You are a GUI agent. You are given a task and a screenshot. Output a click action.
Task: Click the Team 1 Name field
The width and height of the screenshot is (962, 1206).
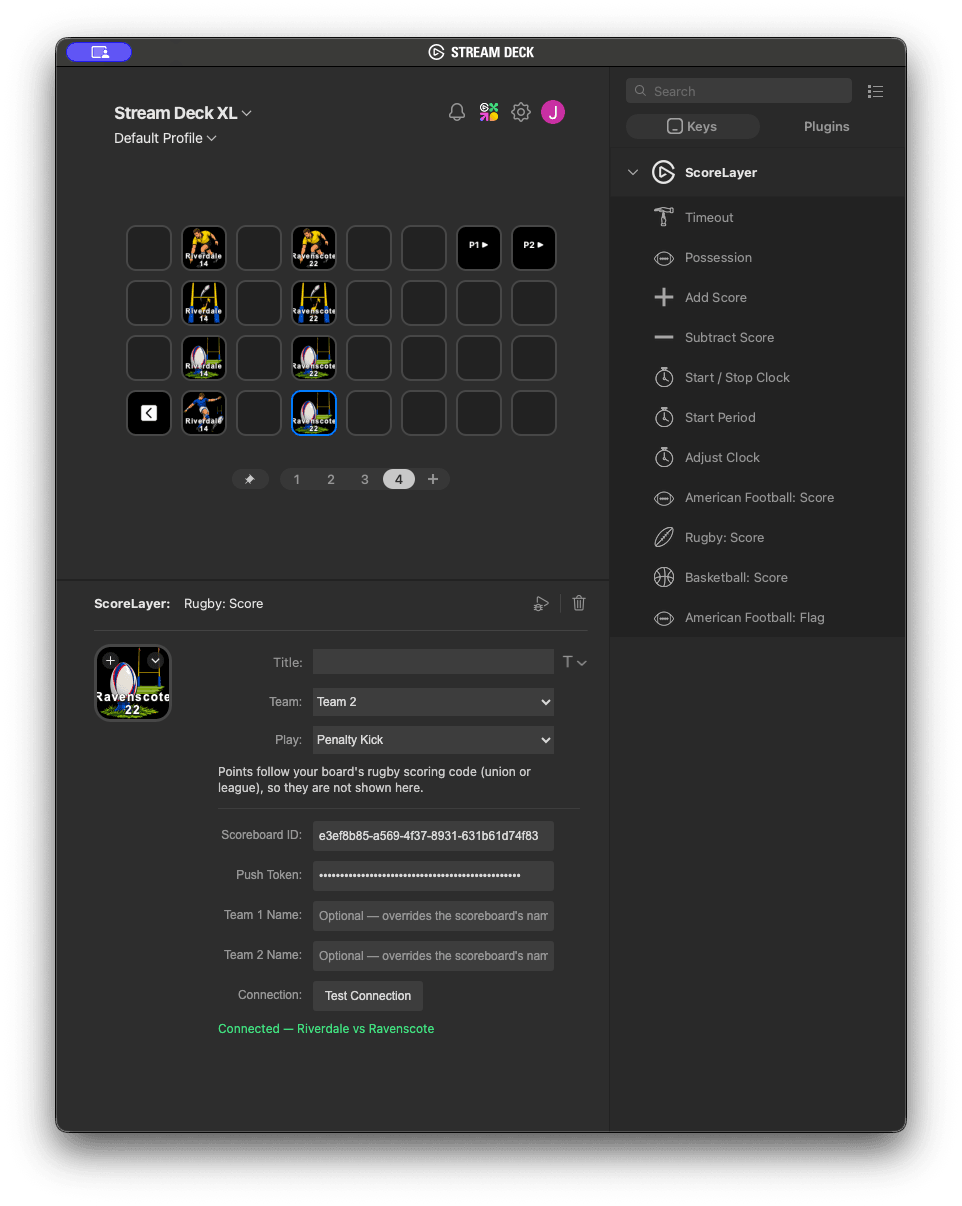coord(433,916)
